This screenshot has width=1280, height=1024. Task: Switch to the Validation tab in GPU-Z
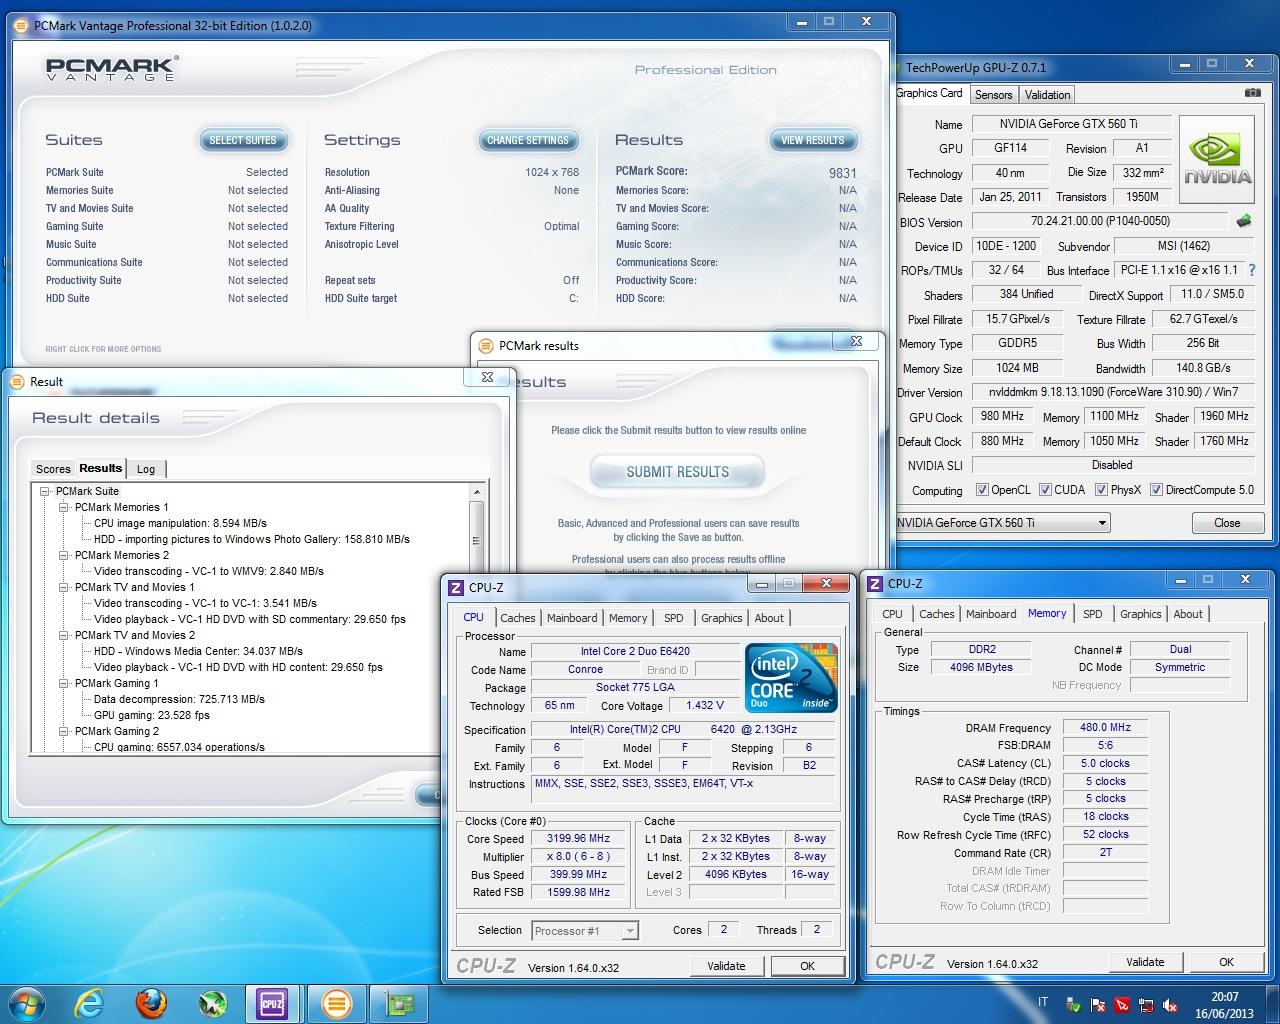(x=1047, y=95)
